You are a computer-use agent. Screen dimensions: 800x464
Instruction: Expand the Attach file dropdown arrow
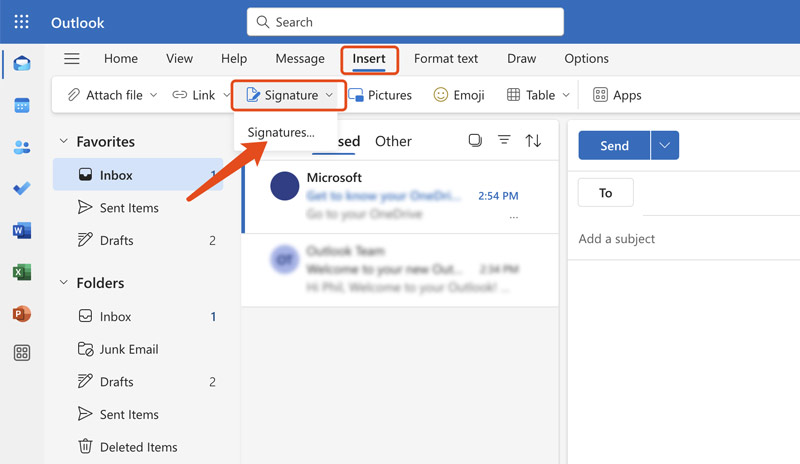coord(153,95)
